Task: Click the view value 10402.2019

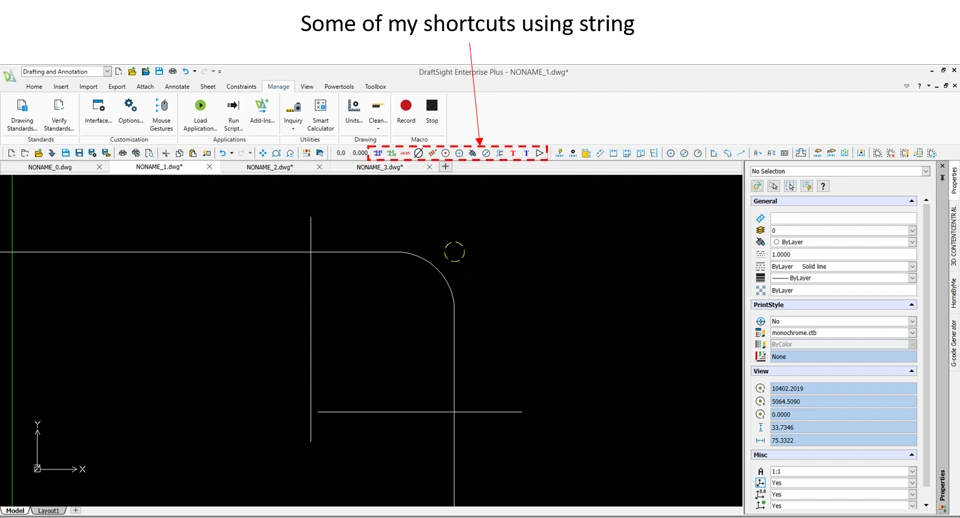Action: click(843, 388)
